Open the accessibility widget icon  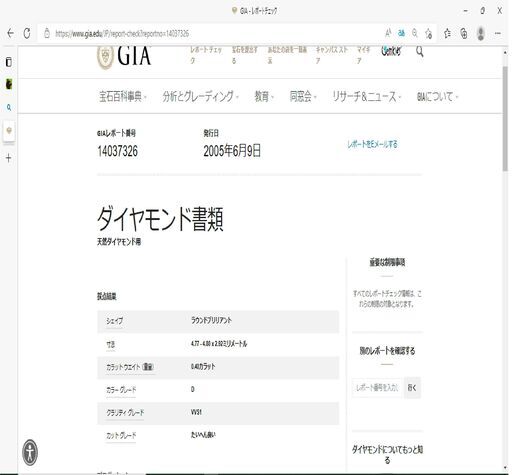click(30, 453)
